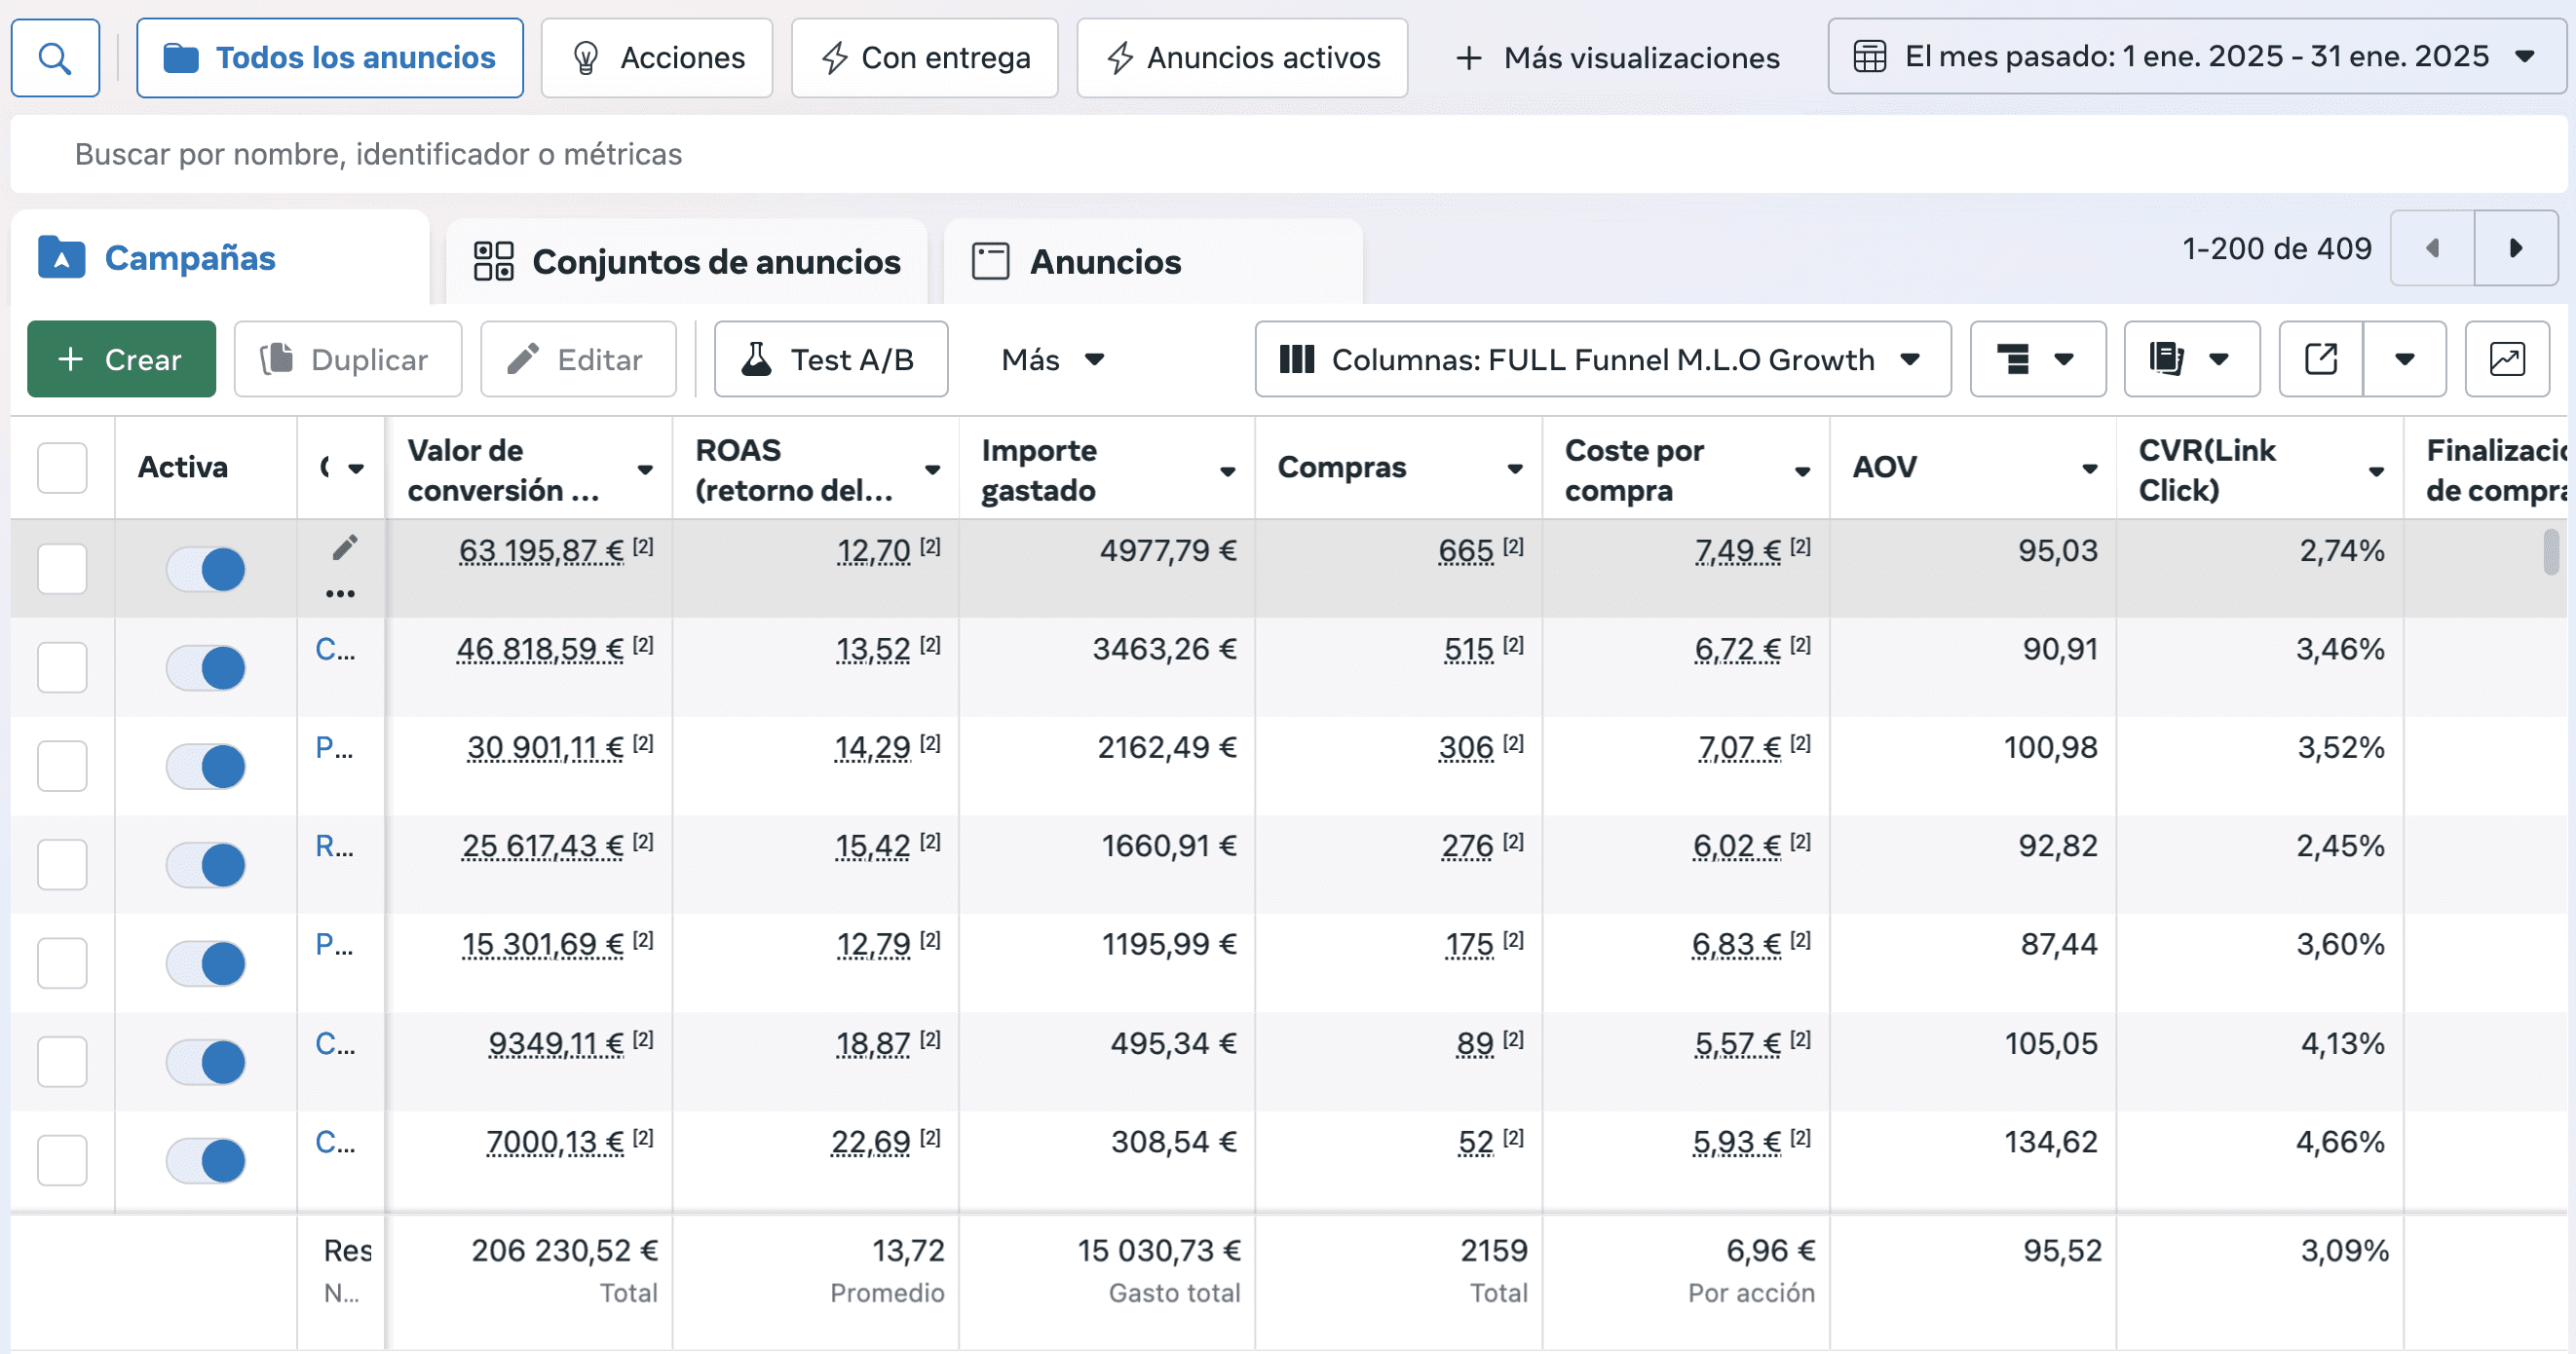Toggle off the campaign with 46 818,59 € value
2576x1354 pixels.
[206, 668]
